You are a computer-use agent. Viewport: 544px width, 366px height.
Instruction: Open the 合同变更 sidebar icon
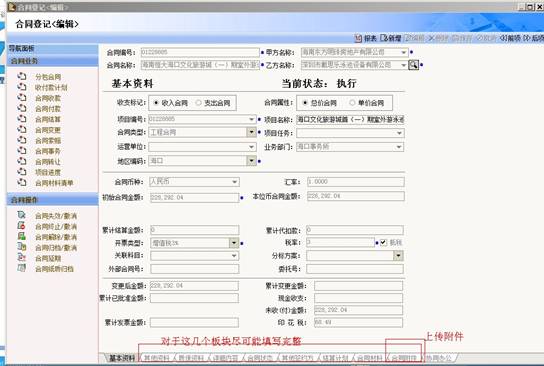(x=22, y=129)
